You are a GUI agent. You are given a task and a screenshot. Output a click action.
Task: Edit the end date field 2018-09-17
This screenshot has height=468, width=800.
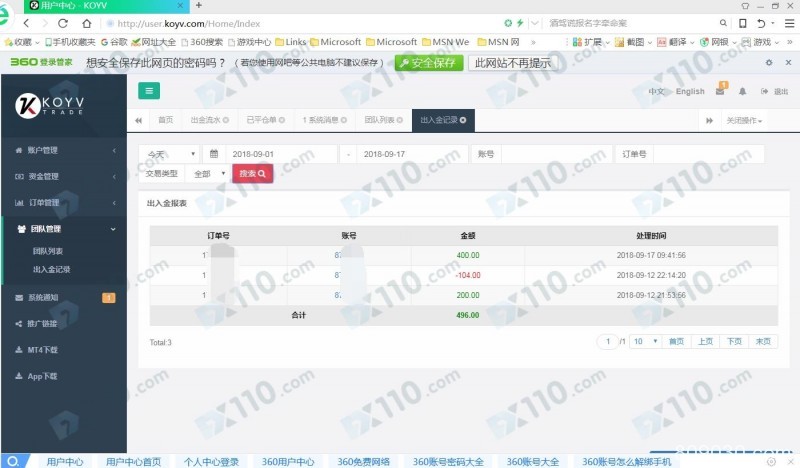coord(412,154)
